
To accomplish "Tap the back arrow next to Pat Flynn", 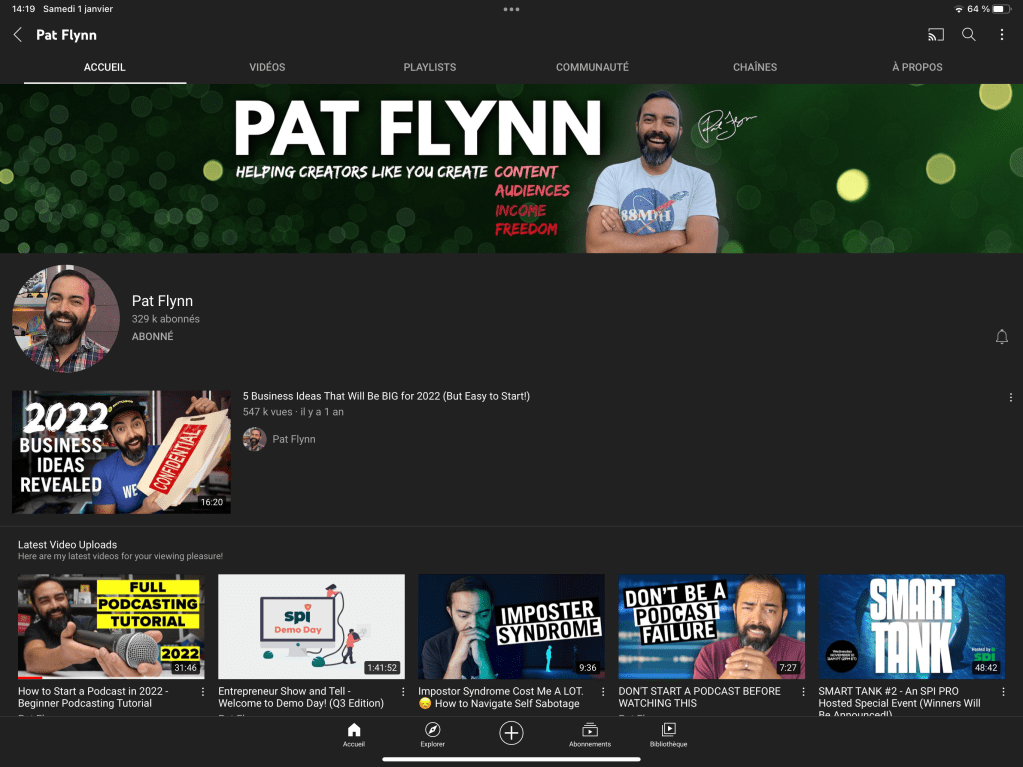I will [x=18, y=35].
